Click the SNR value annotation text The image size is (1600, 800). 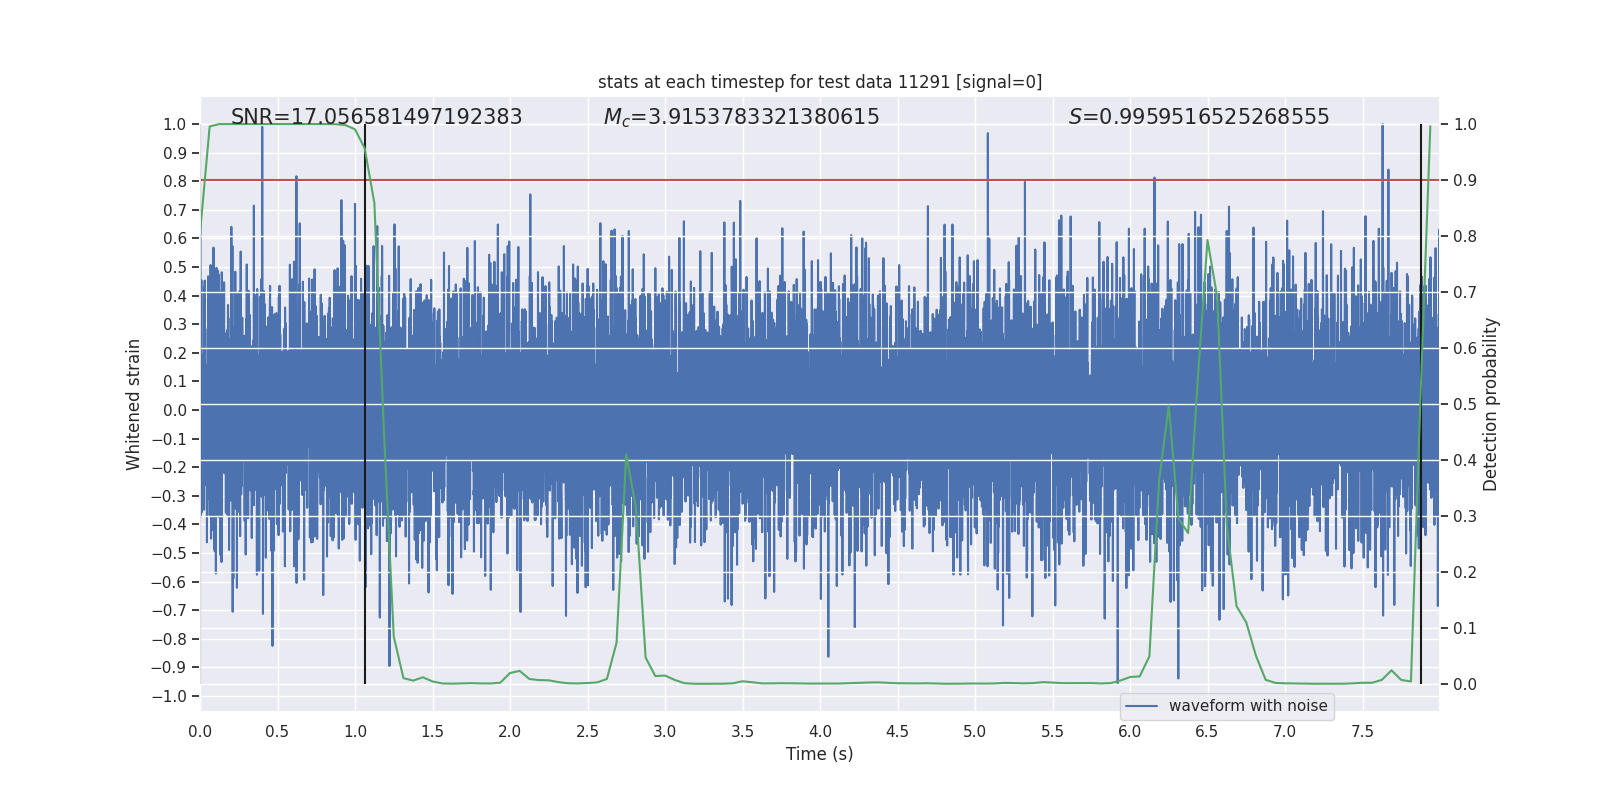tap(376, 117)
